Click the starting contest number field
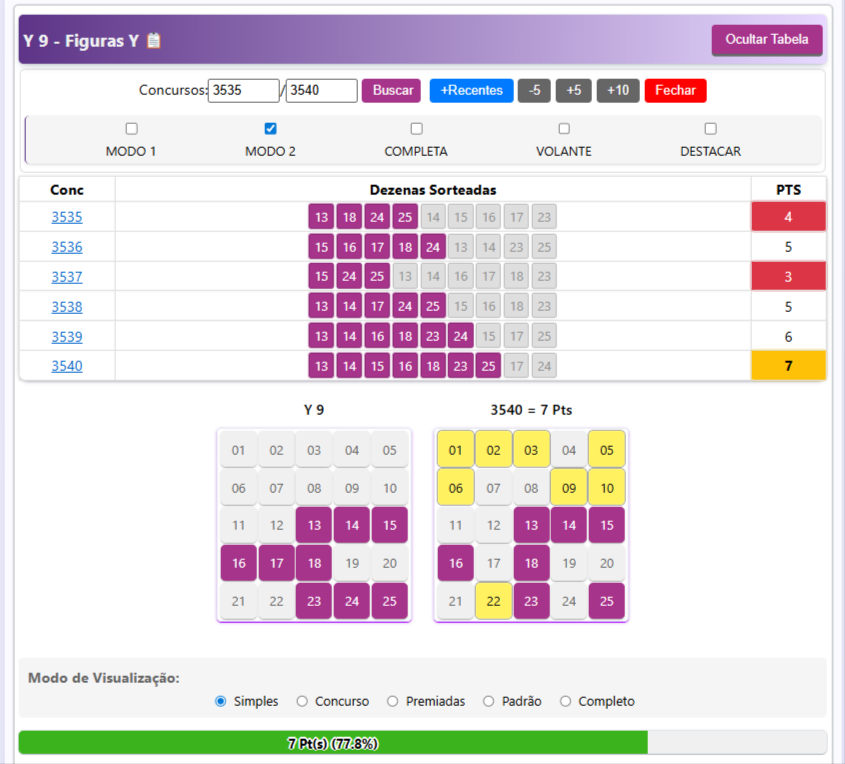Screen dimensions: 845x764 [x=243, y=91]
